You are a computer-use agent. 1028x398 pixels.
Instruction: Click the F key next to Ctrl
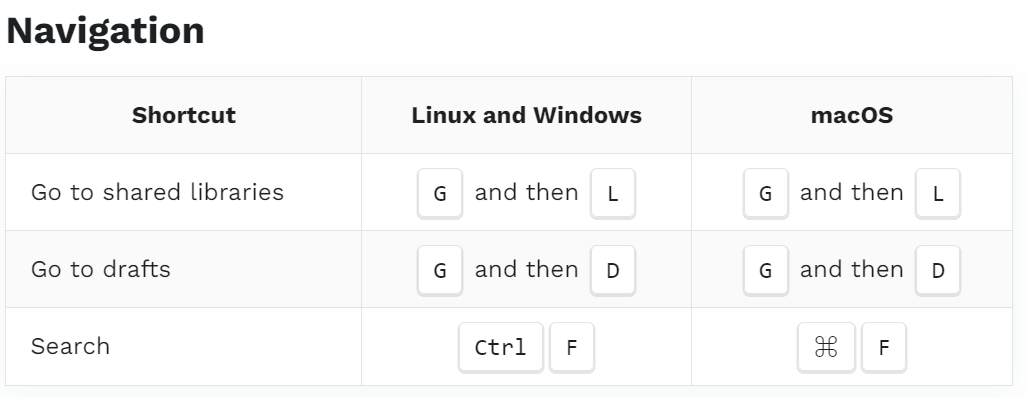pos(572,347)
